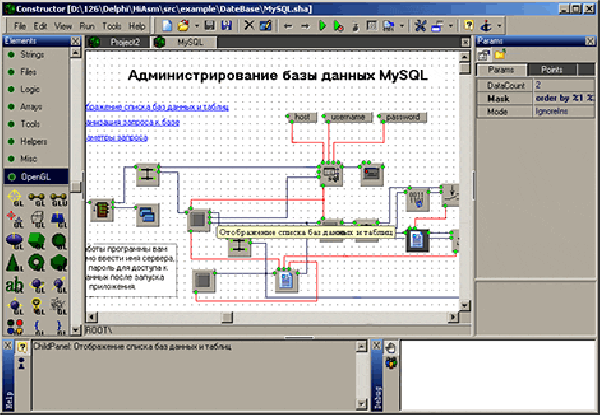The image size is (600, 415).
Task: Click the yellow question icon in Help panel
Action: coord(22,347)
